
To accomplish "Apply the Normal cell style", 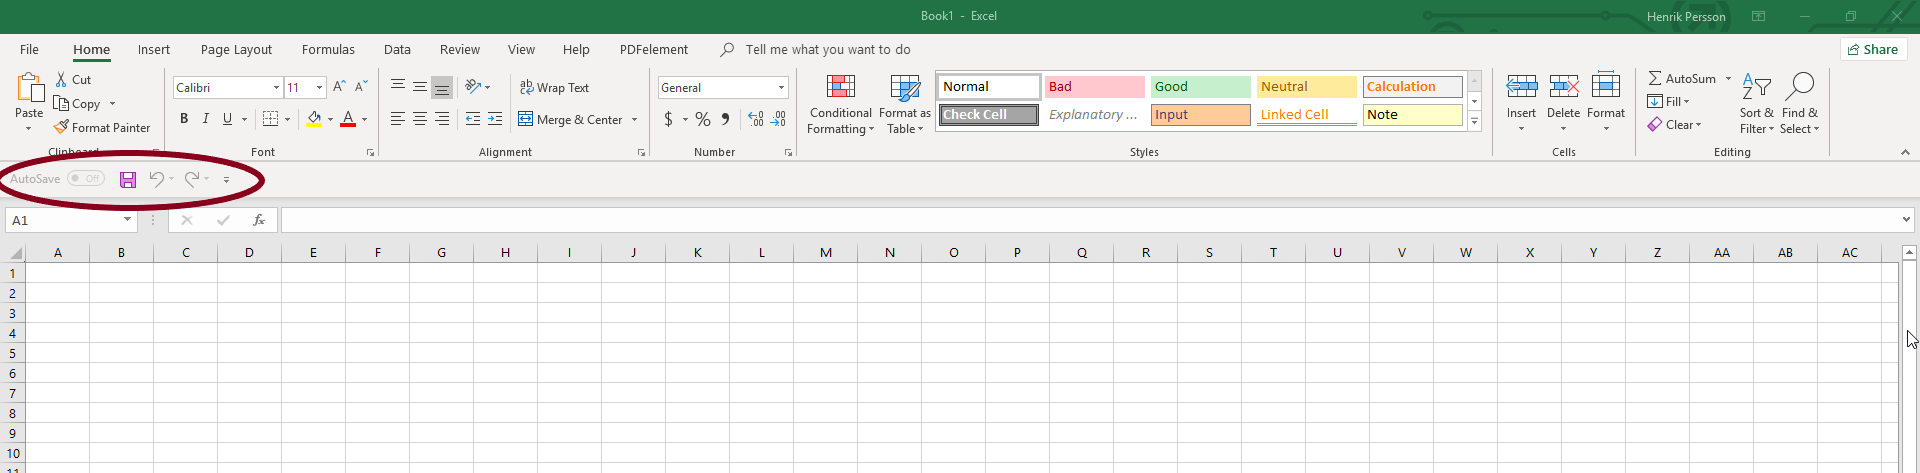I will tap(989, 87).
